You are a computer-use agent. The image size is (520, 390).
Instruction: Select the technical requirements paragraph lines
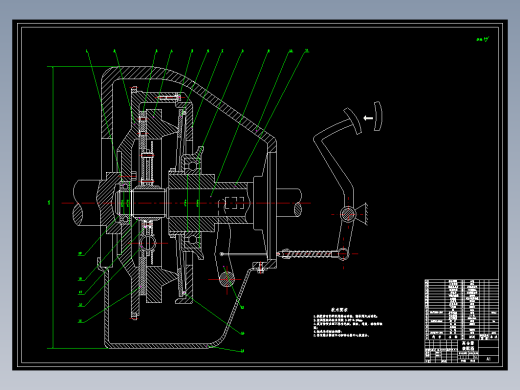(x=347, y=326)
